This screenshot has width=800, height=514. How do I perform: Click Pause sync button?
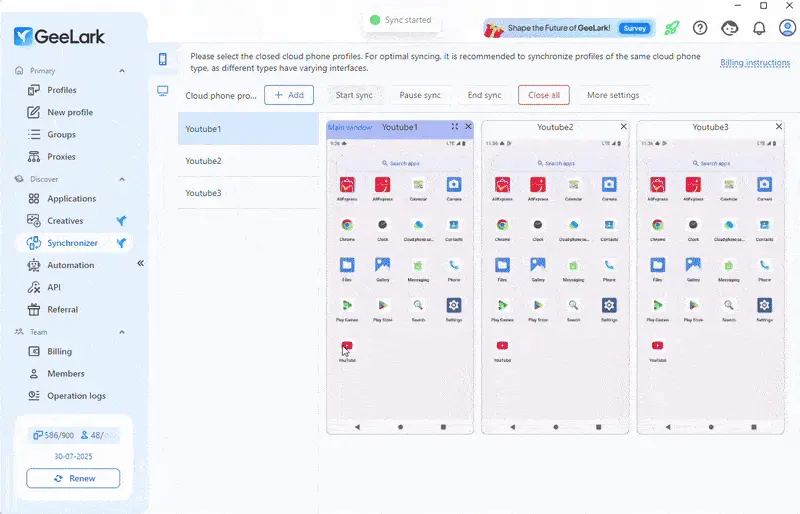pos(420,95)
